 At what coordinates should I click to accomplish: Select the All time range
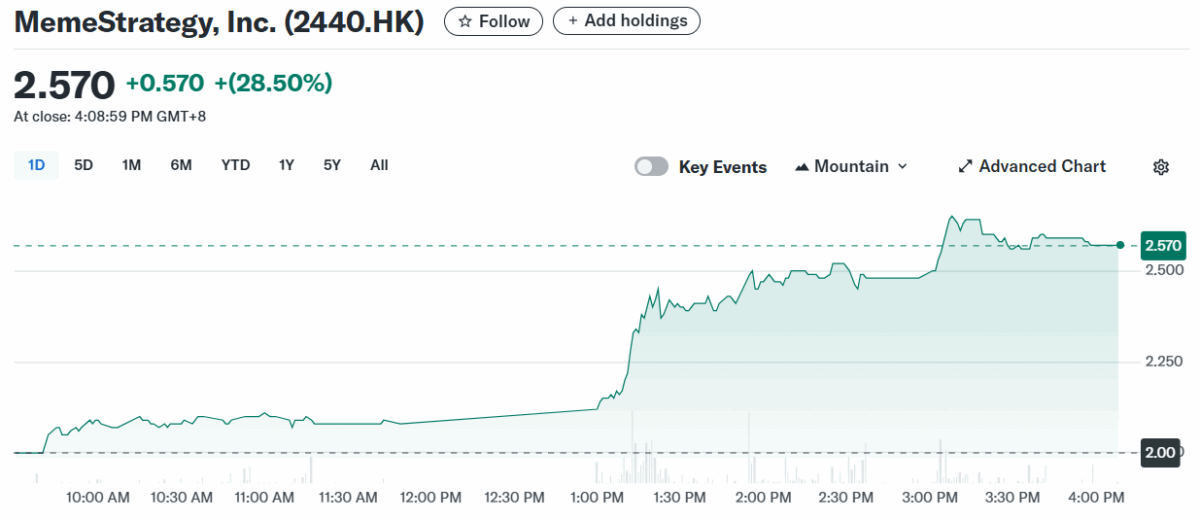379,165
